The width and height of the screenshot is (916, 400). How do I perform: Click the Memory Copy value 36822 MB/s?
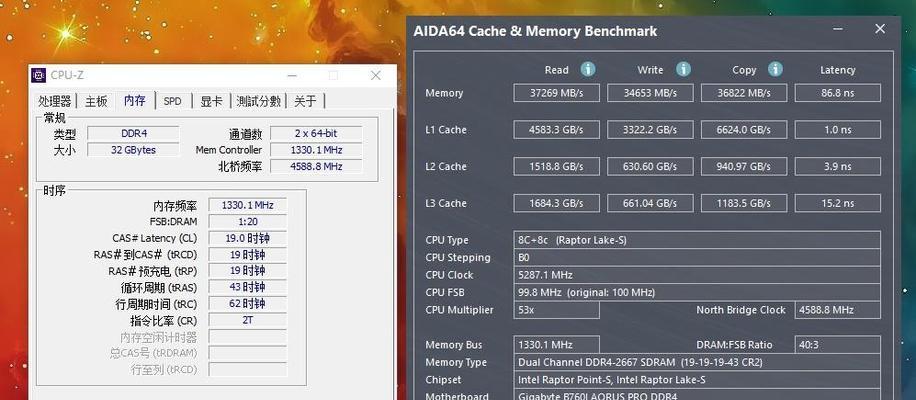pyautogui.click(x=744, y=93)
